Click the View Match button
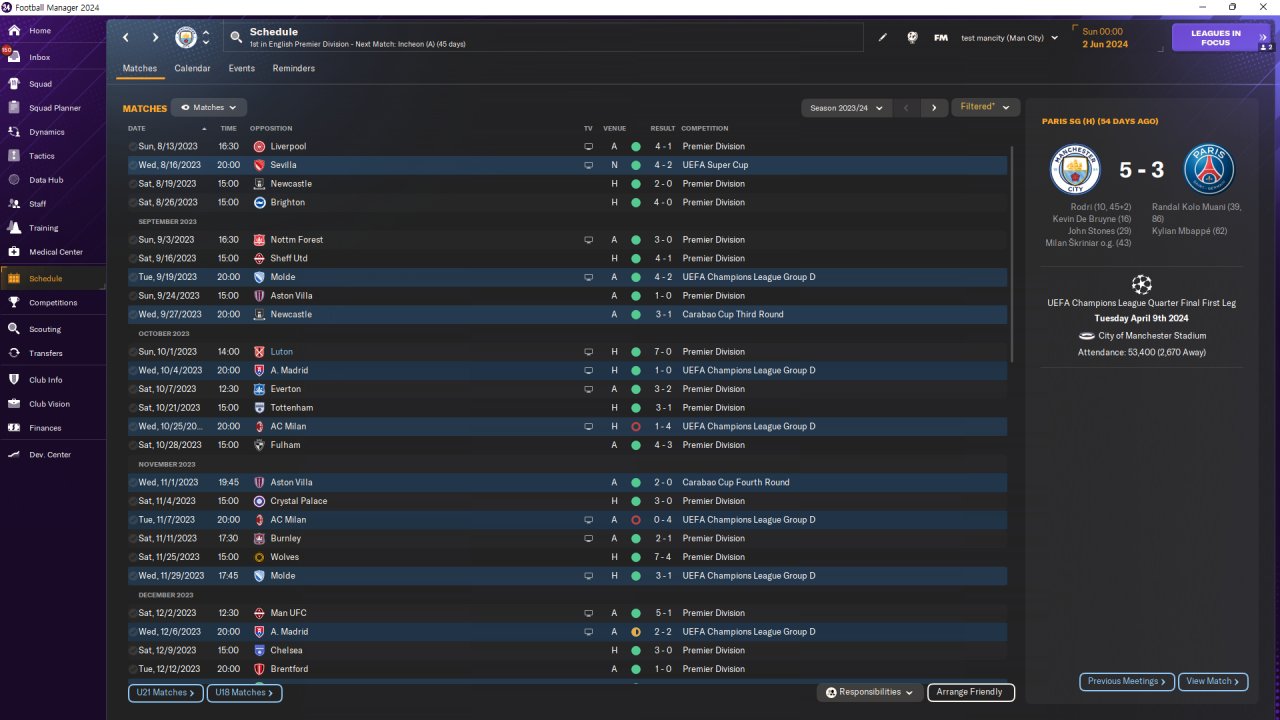The width and height of the screenshot is (1280, 720). (1213, 681)
